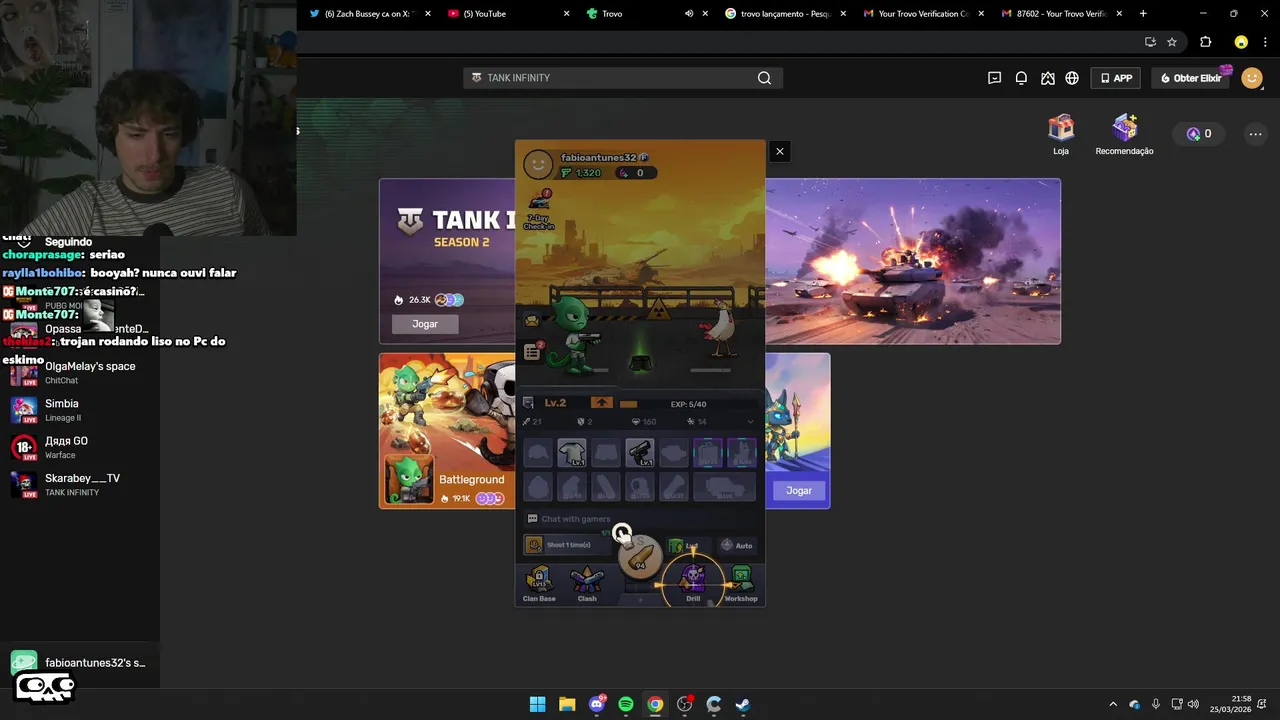Open Дядя GO Warface channel
Image resolution: width=1280 pixels, height=720 pixels.
(80, 447)
